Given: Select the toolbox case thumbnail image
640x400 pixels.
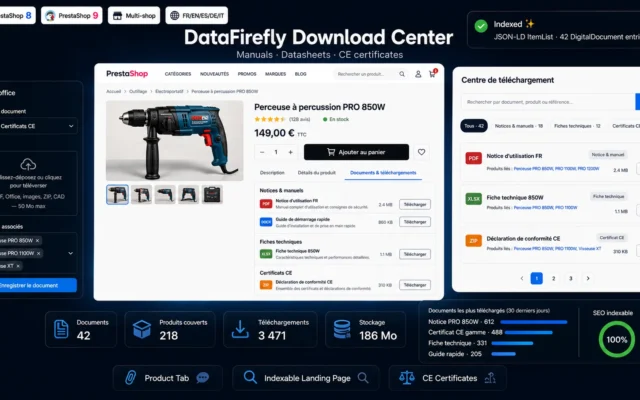Looking at the screenshot, I should point(212,194).
